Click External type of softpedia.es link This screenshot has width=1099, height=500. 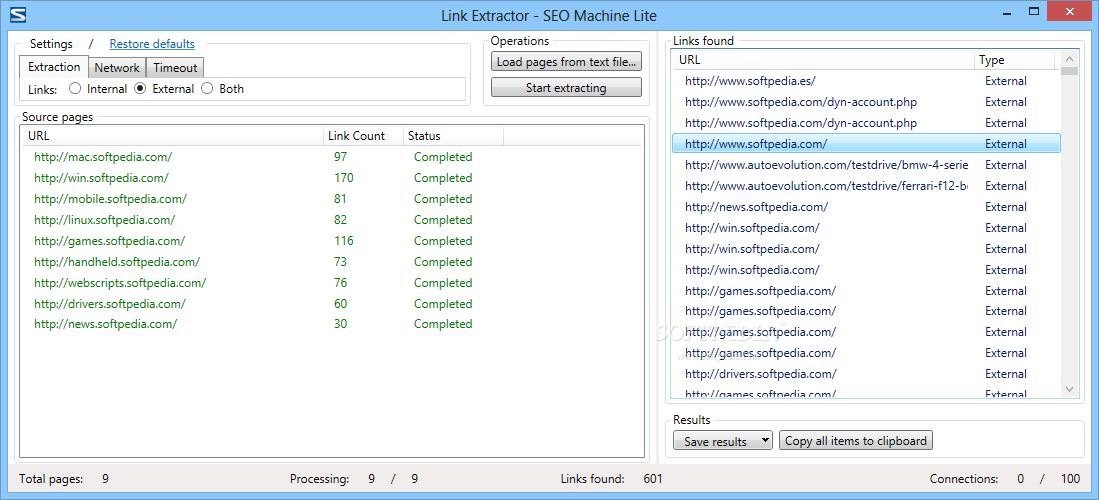pos(1006,81)
